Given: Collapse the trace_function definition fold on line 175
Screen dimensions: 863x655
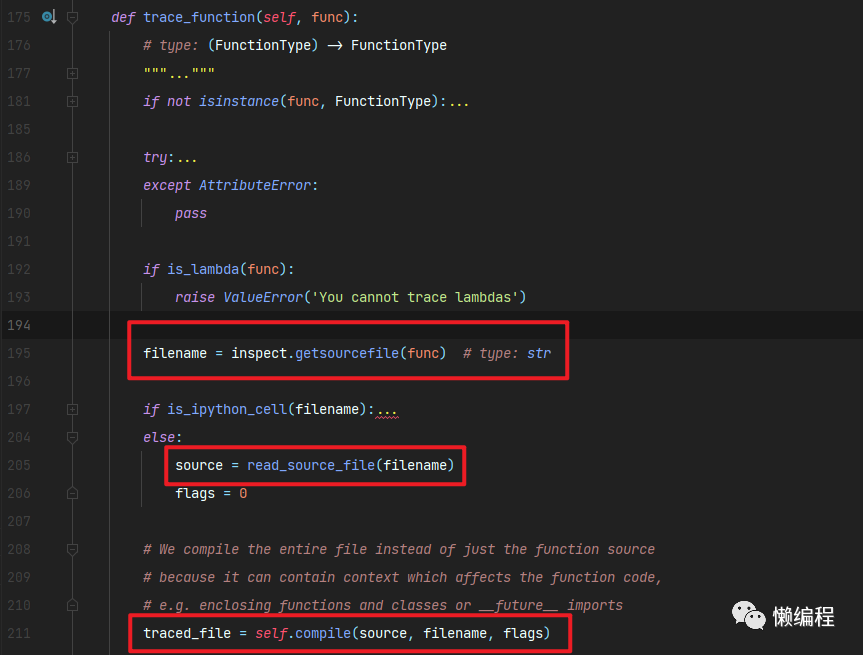Looking at the screenshot, I should pos(72,18).
